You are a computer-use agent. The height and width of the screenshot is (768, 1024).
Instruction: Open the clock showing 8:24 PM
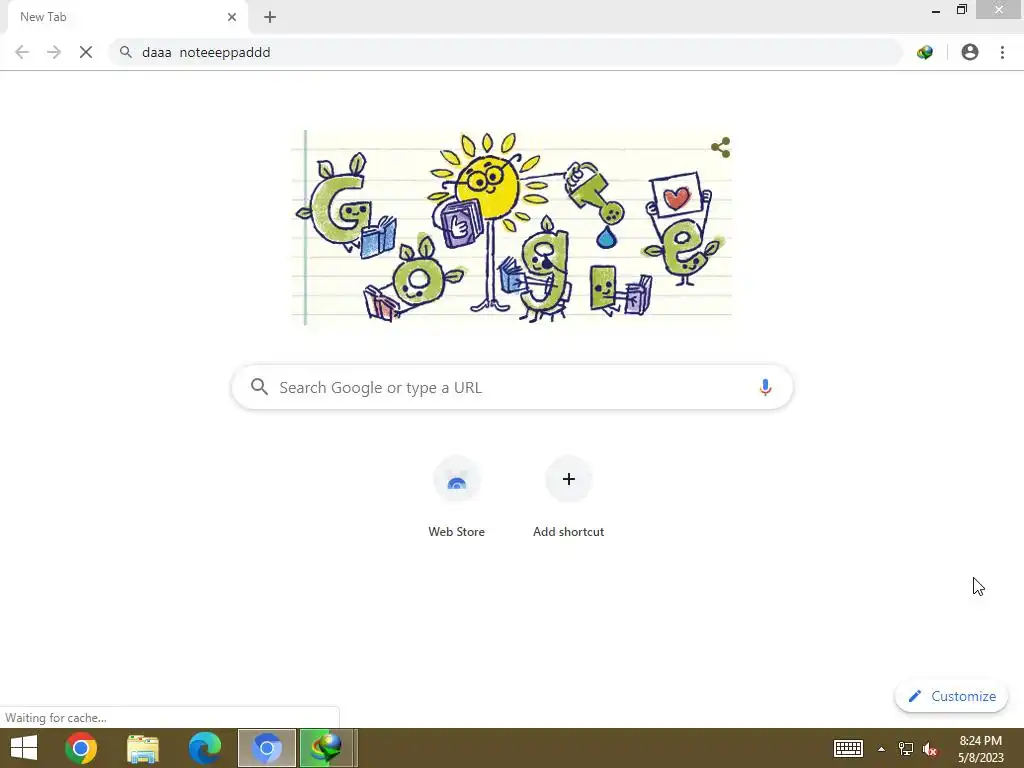pyautogui.click(x=980, y=748)
